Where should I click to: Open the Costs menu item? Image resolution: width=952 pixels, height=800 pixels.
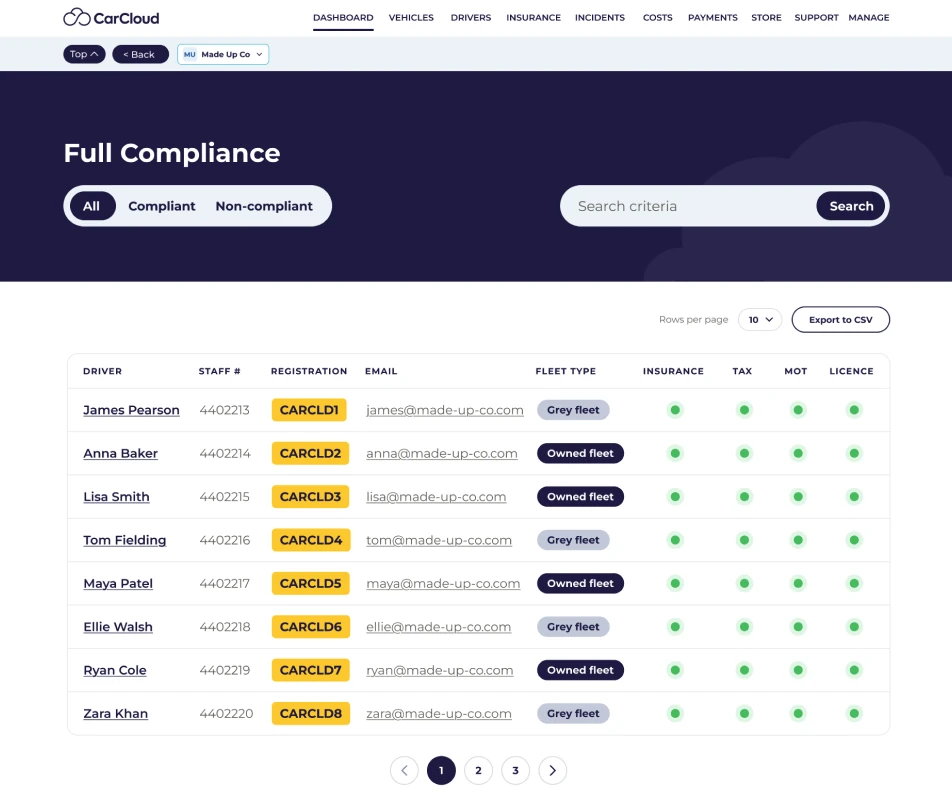click(x=658, y=18)
